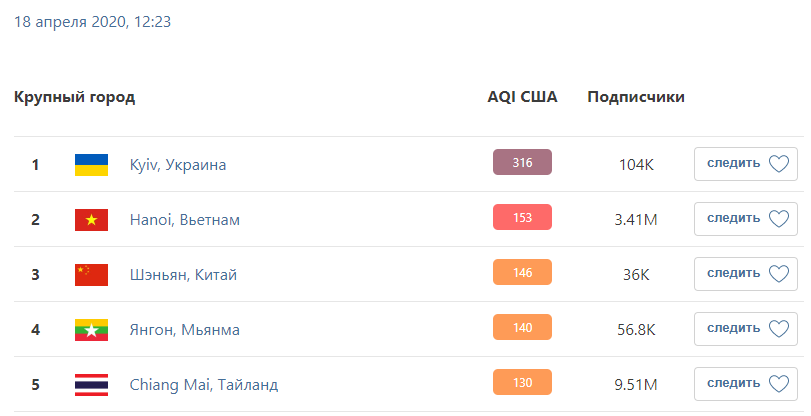The width and height of the screenshot is (811, 416).
Task: Click the Myanmar flag icon
Action: click(91, 329)
